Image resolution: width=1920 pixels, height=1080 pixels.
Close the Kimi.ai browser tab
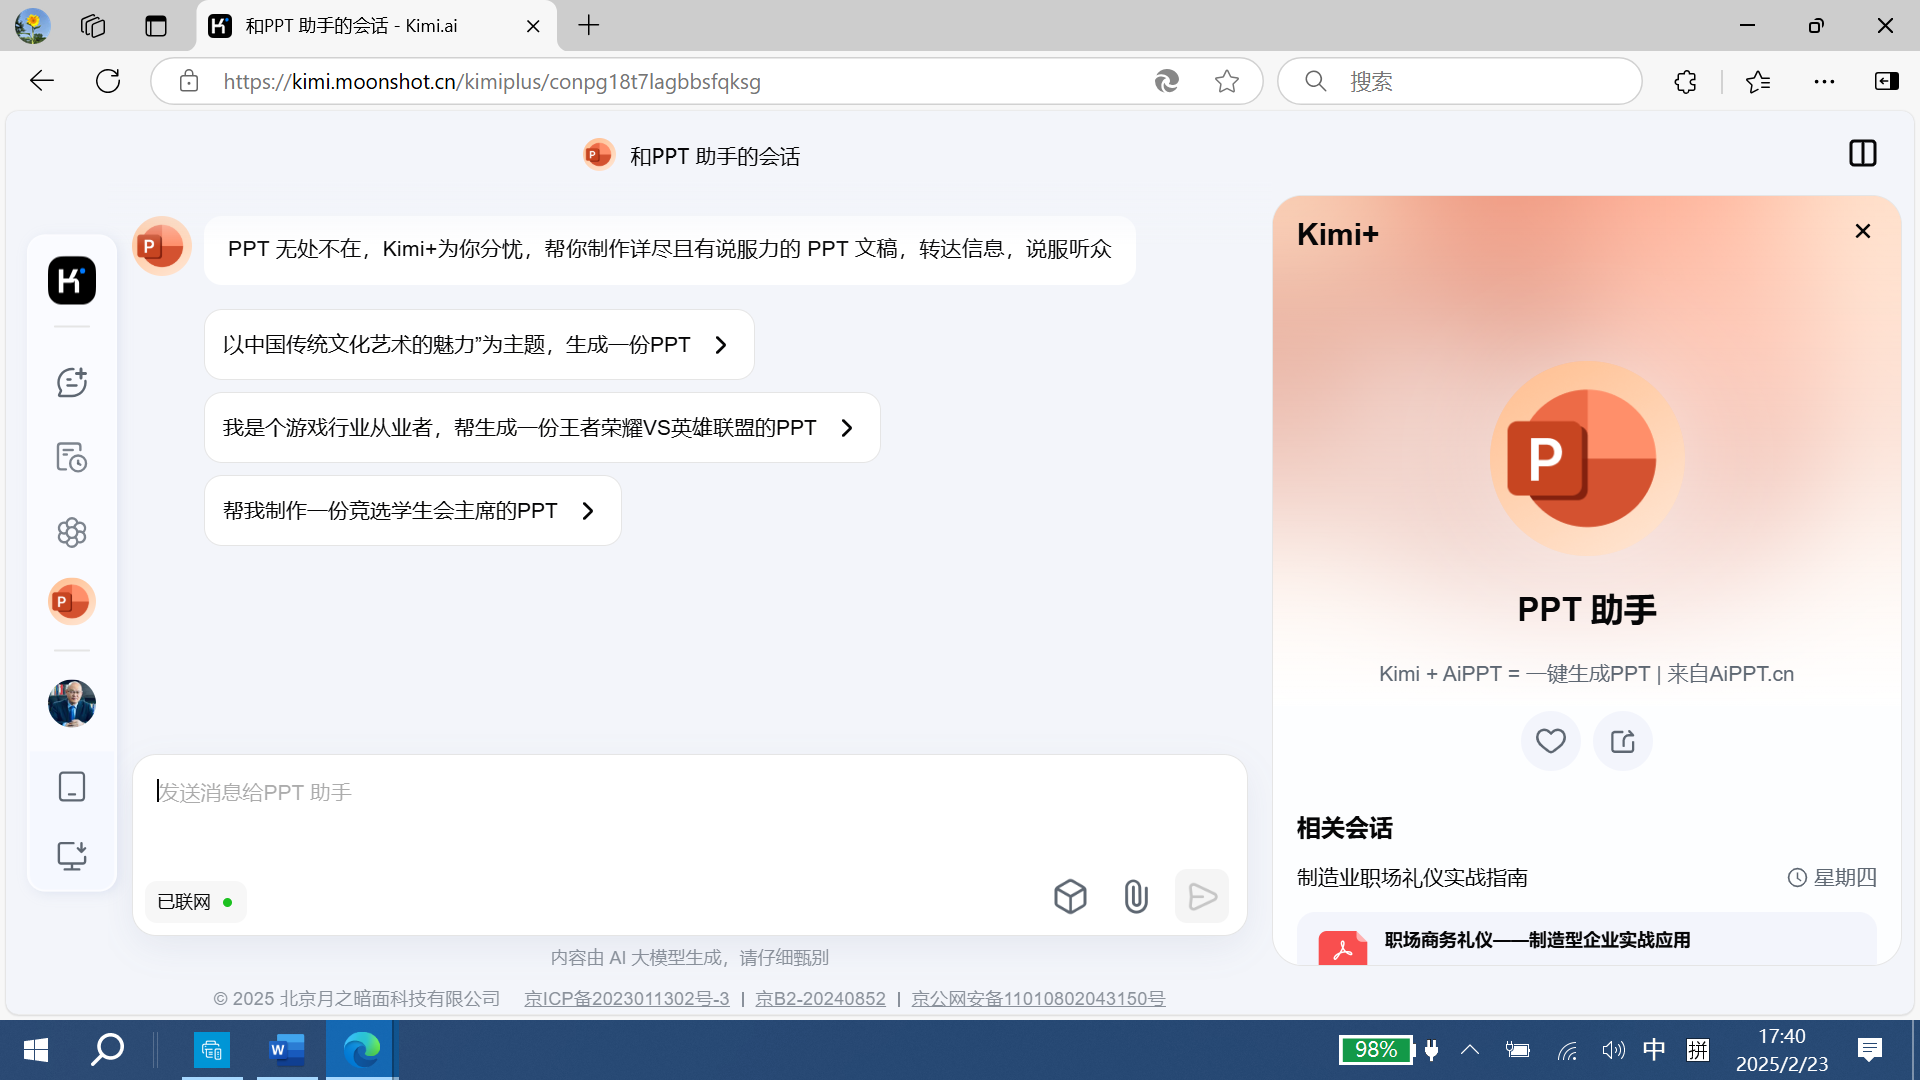tap(533, 26)
